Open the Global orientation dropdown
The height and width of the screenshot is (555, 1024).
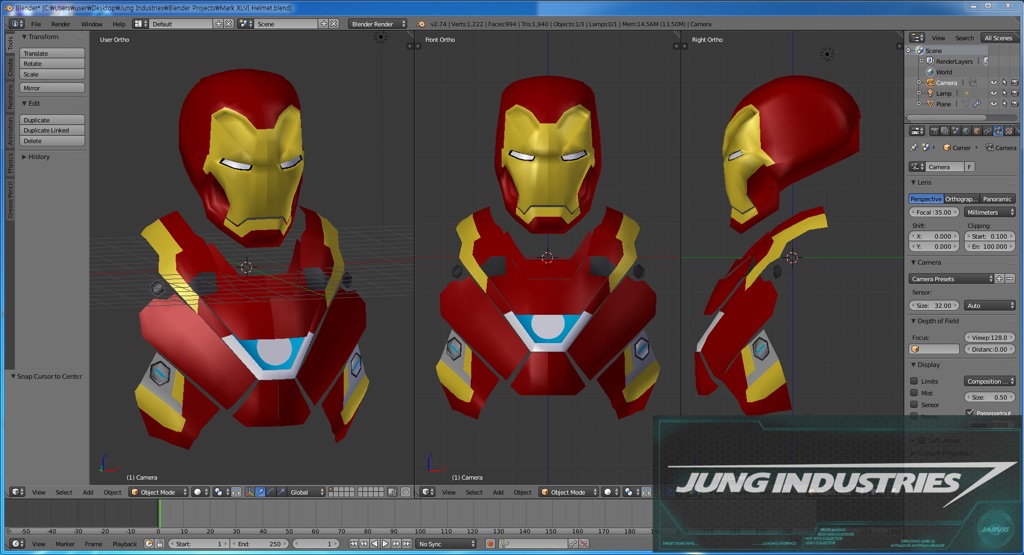tap(306, 492)
